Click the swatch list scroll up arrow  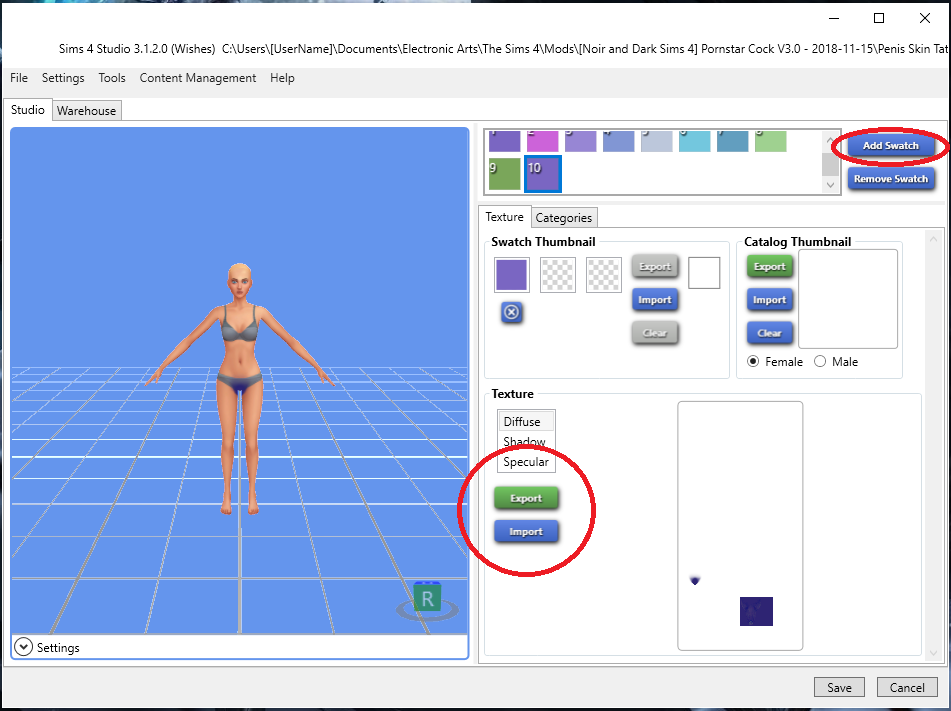(830, 139)
